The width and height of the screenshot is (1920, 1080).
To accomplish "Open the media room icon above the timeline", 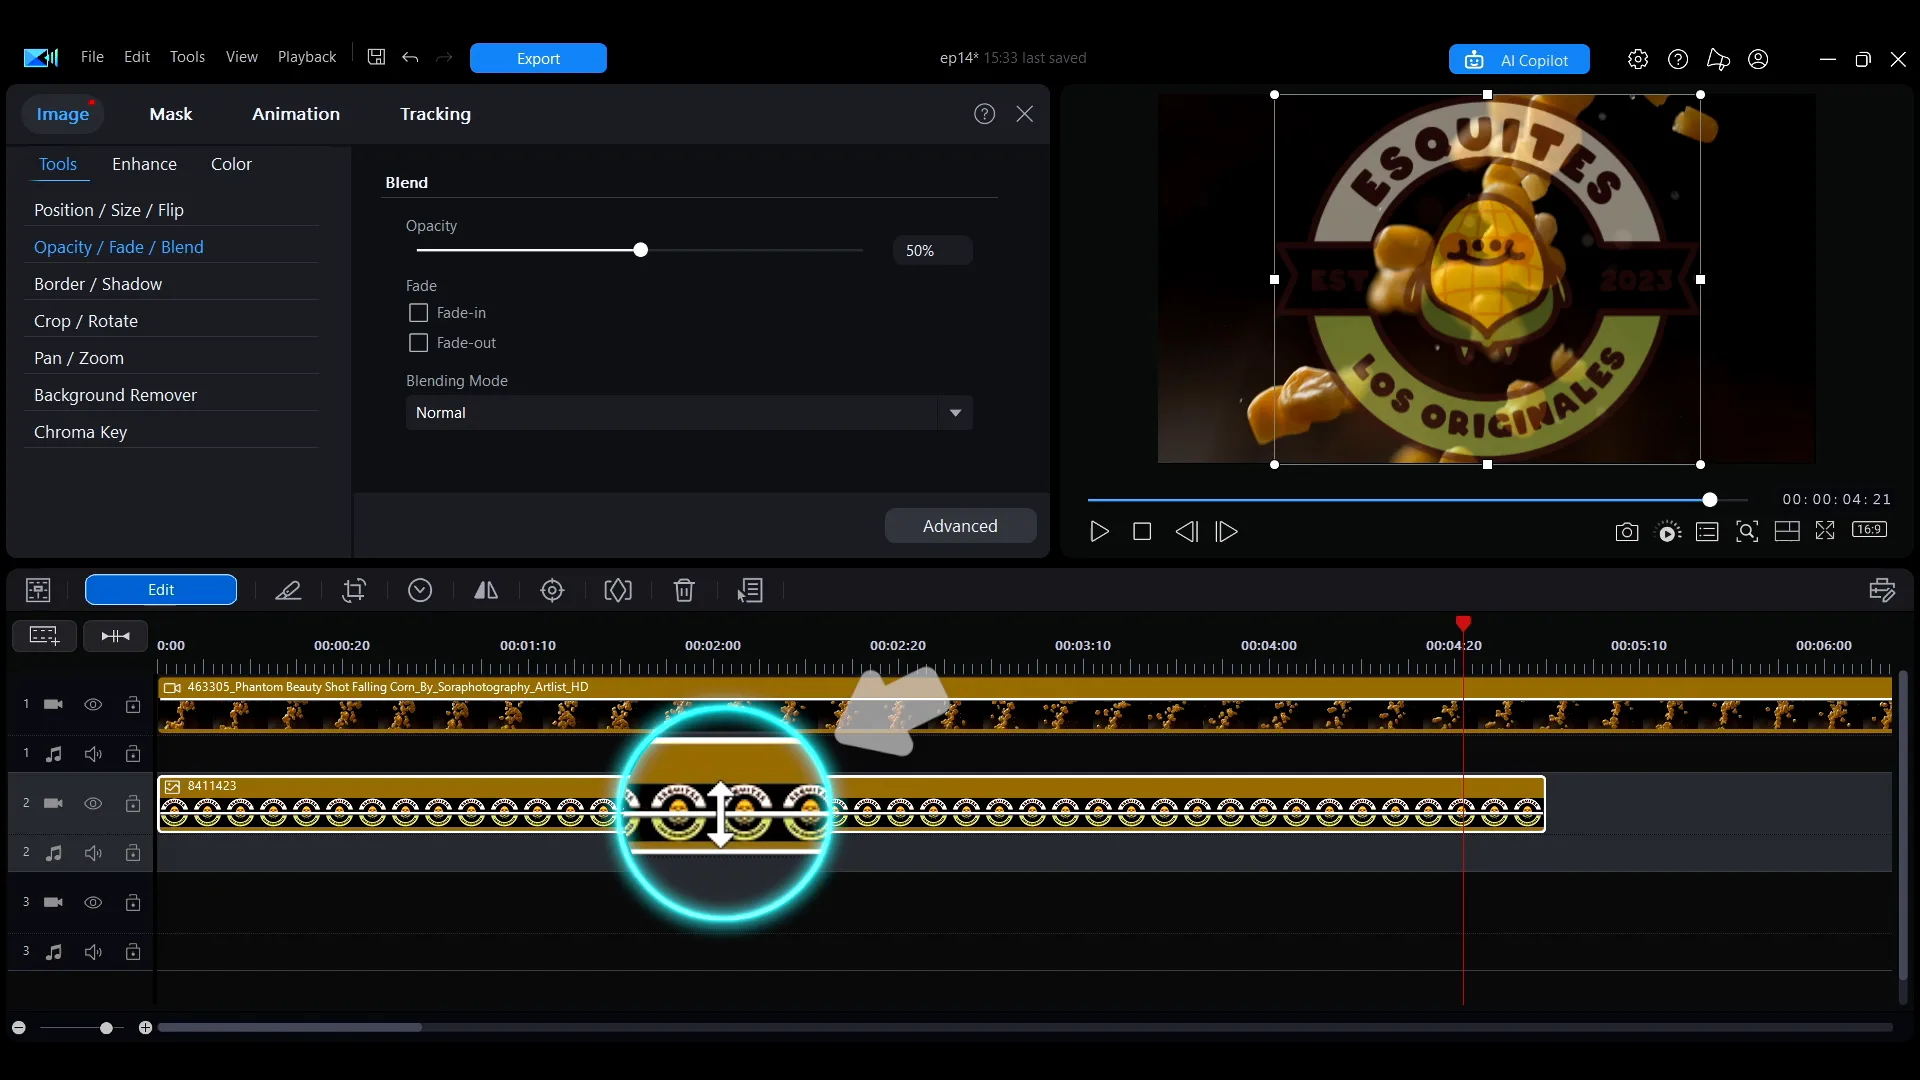I will [x=38, y=590].
